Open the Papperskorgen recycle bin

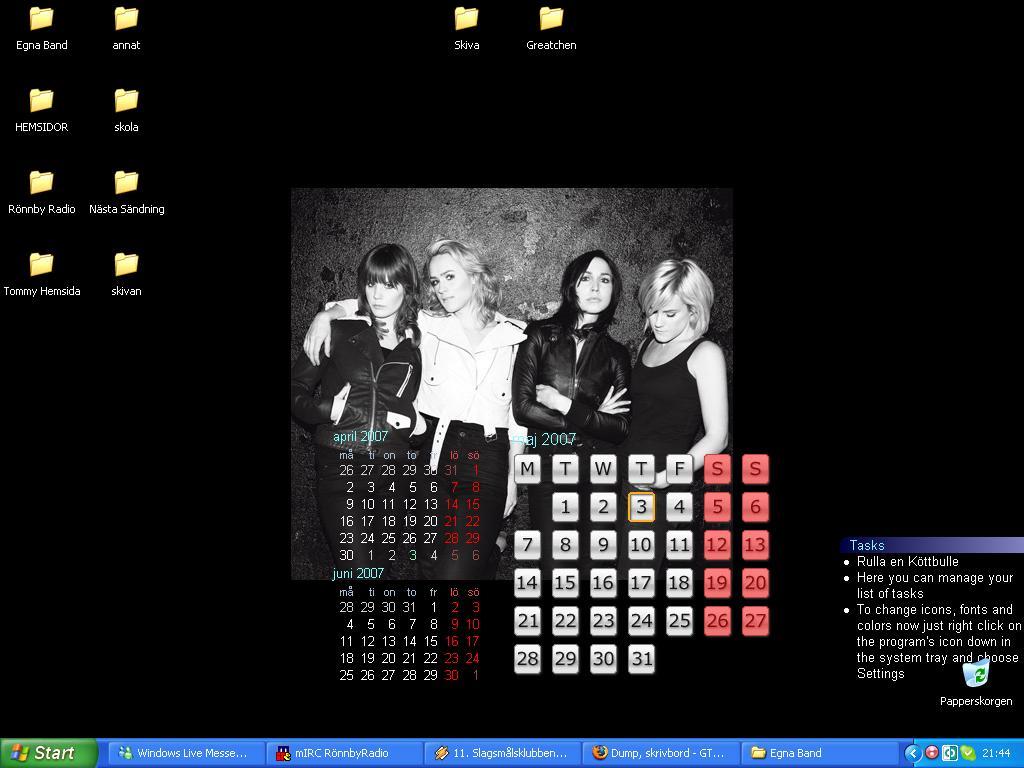[x=975, y=675]
